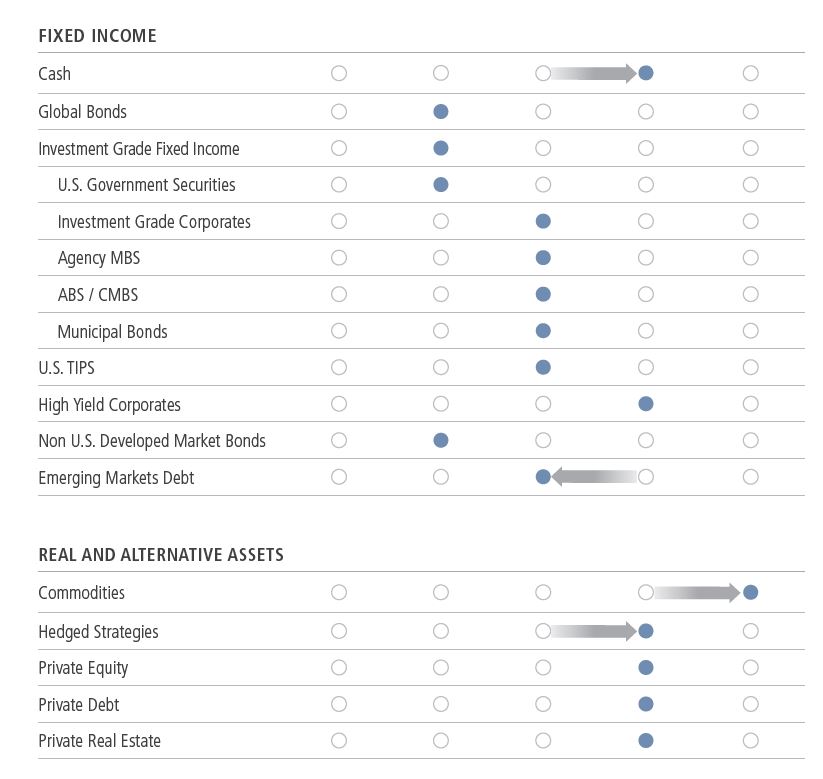Click the gray arrow in Hedged Strategies row

[x=594, y=631]
